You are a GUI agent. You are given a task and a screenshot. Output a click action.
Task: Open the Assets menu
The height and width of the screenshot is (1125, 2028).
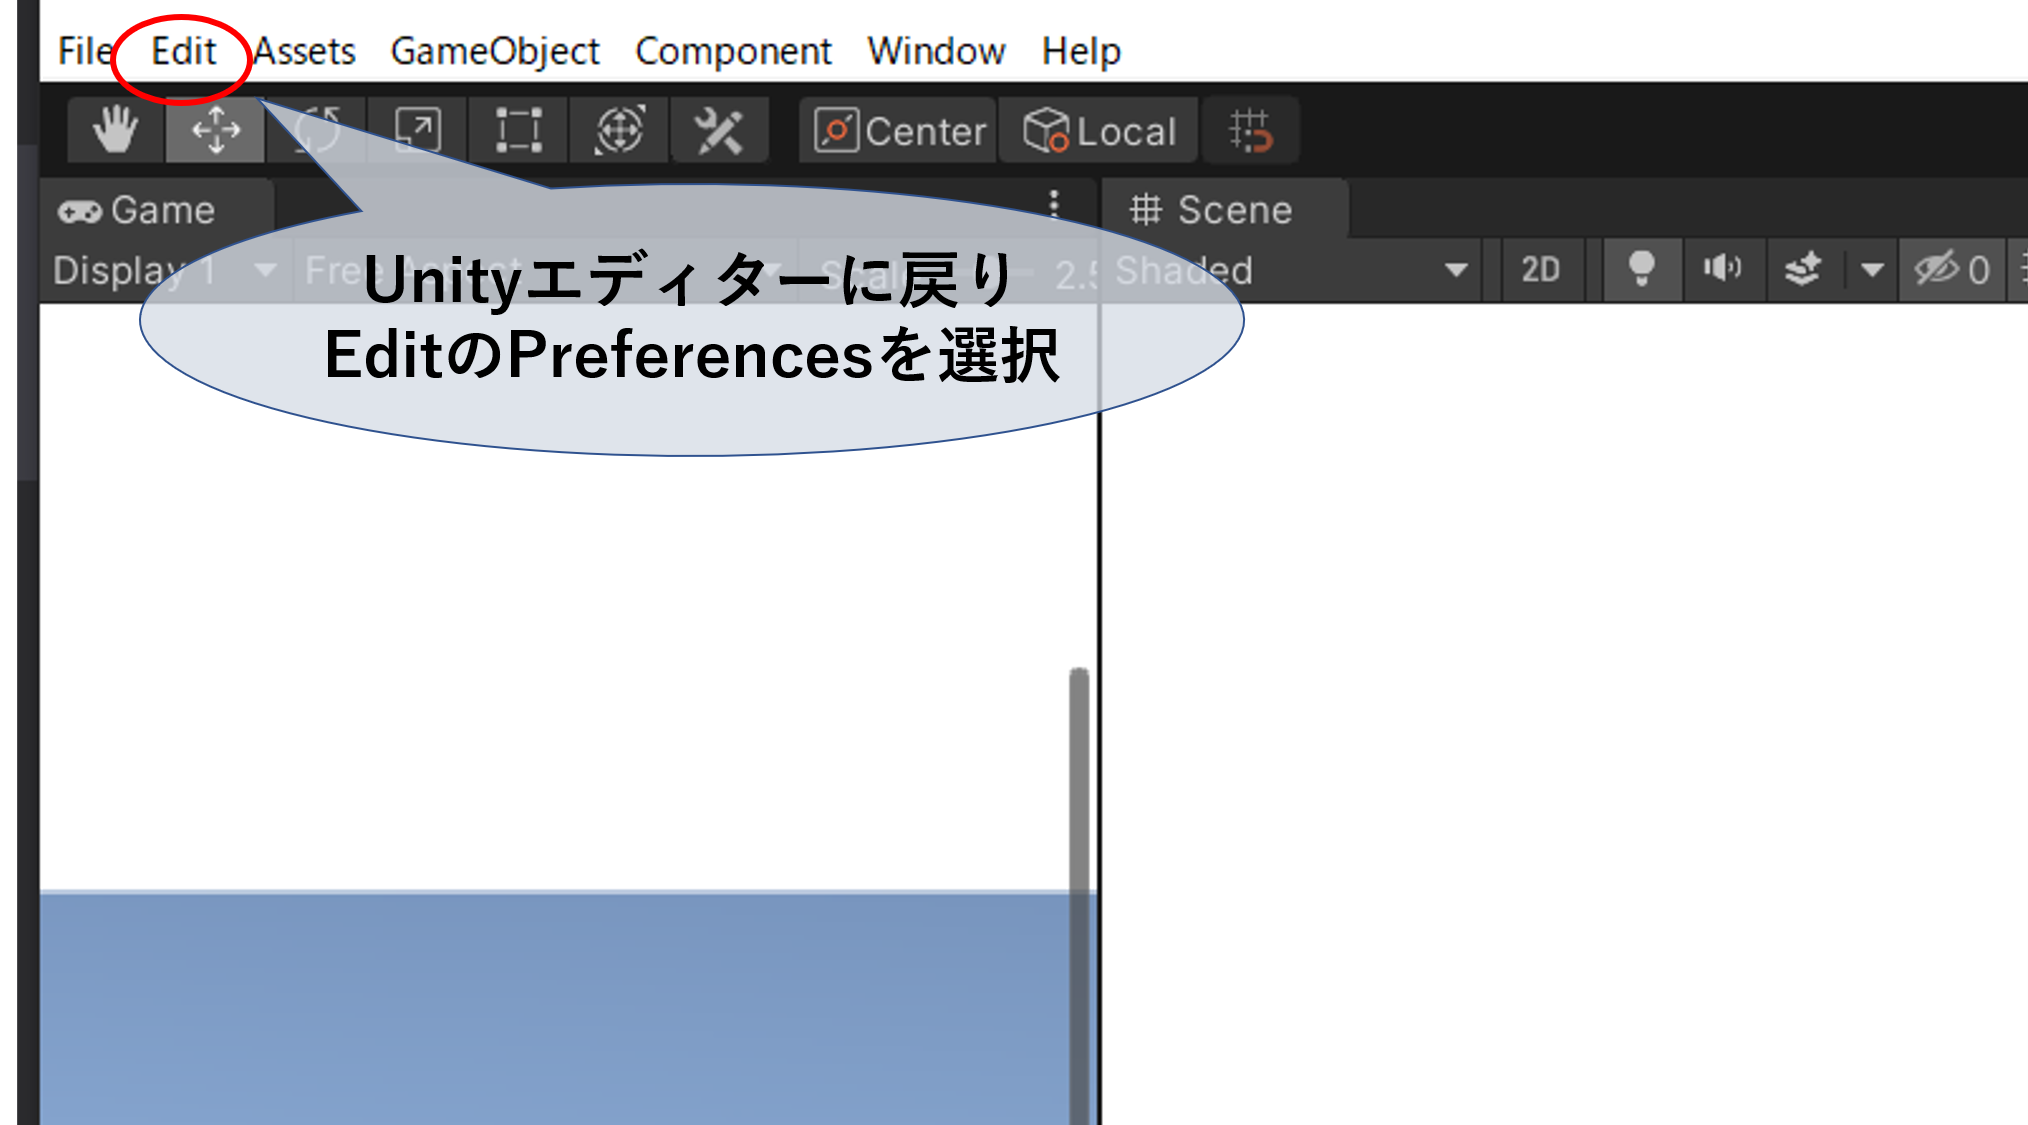tap(304, 51)
